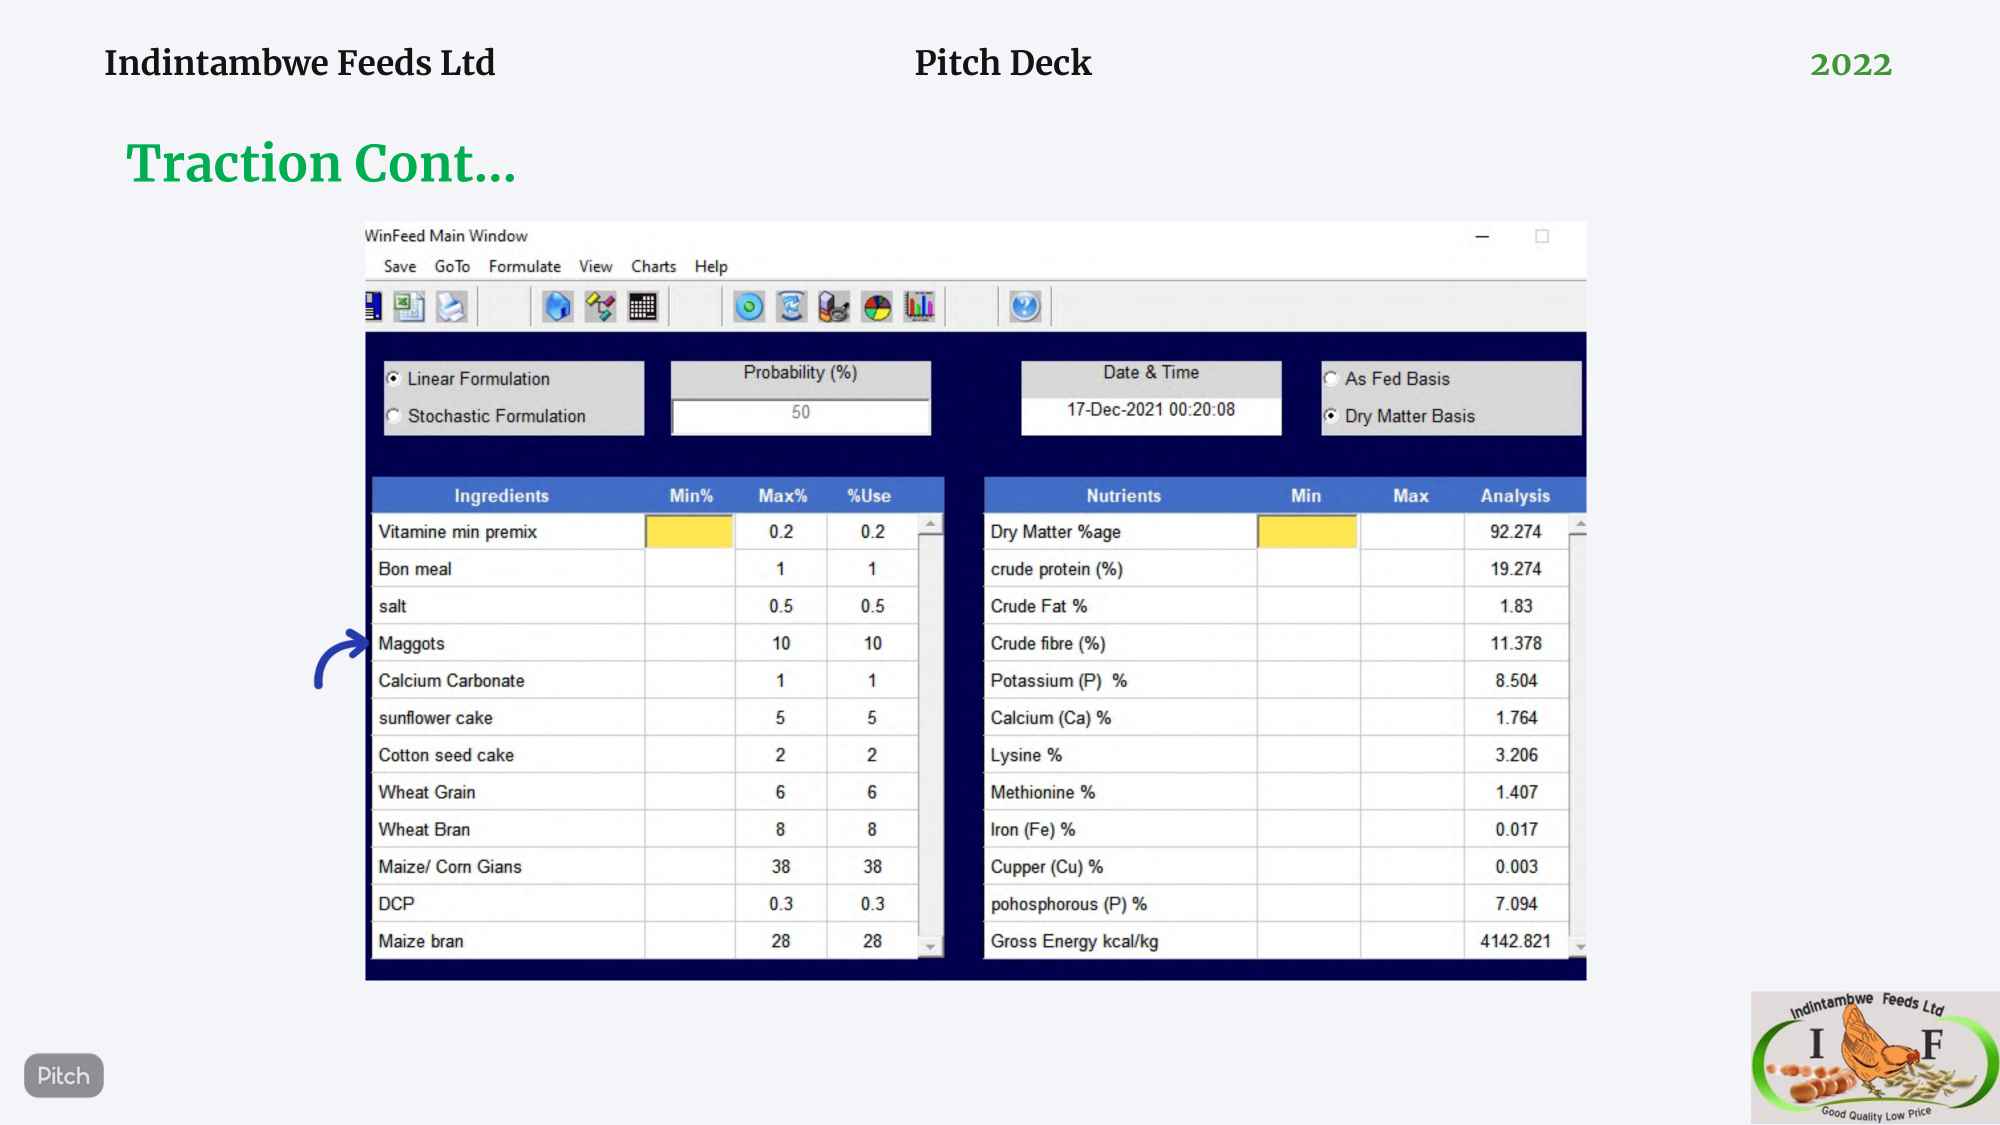Maximize the WinFeed Main Window
The width and height of the screenshot is (2000, 1125).
pyautogui.click(x=1542, y=237)
